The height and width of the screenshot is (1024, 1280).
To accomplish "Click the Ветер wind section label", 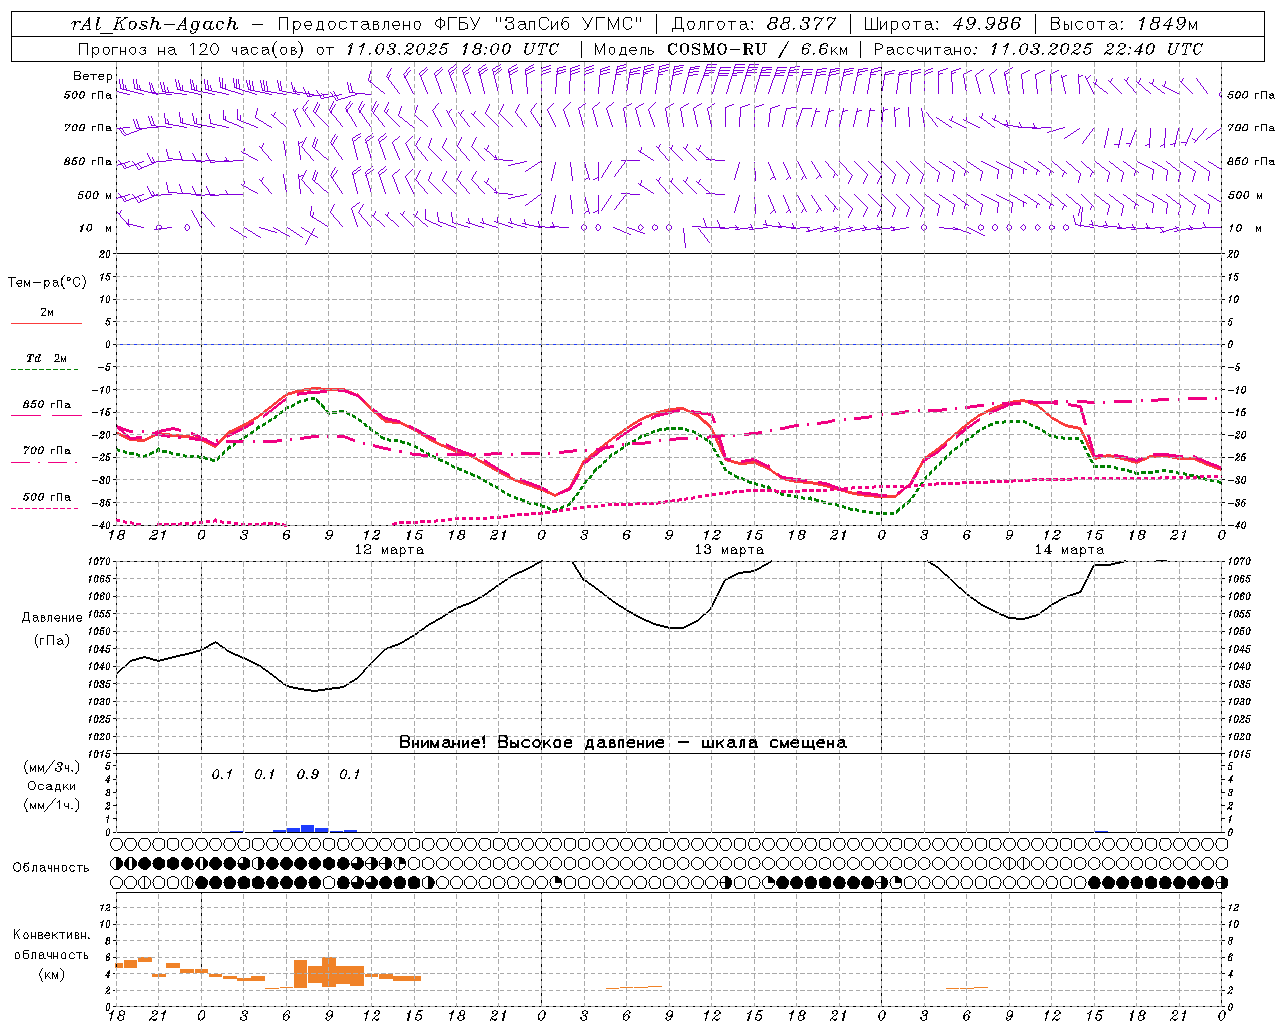I will (x=93, y=76).
